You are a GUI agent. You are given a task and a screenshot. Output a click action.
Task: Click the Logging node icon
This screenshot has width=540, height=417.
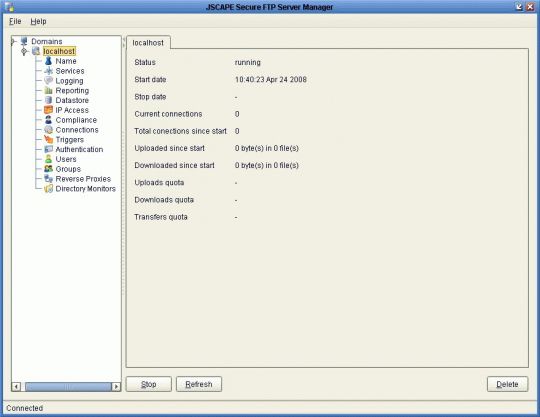49,81
